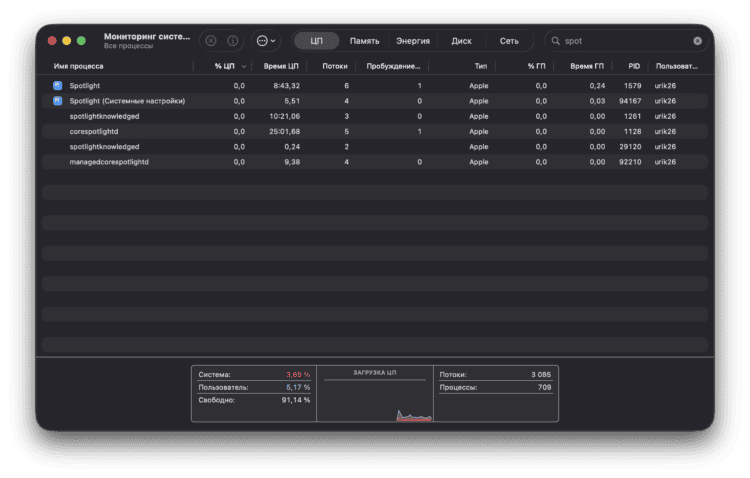Viewport: 750px width, 478px height.
Task: Toggle sort direction arrow on % ЦП column
Action: pyautogui.click(x=244, y=66)
